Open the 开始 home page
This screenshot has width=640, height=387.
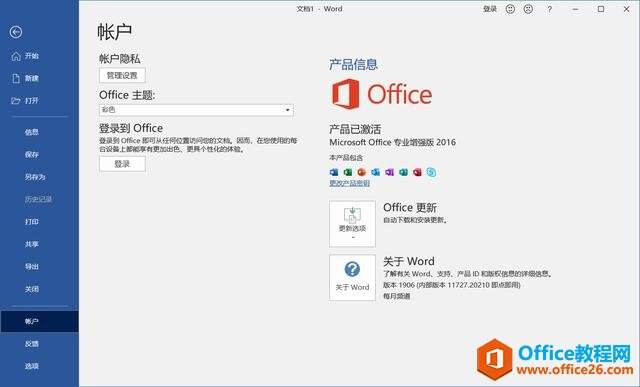tap(25, 56)
